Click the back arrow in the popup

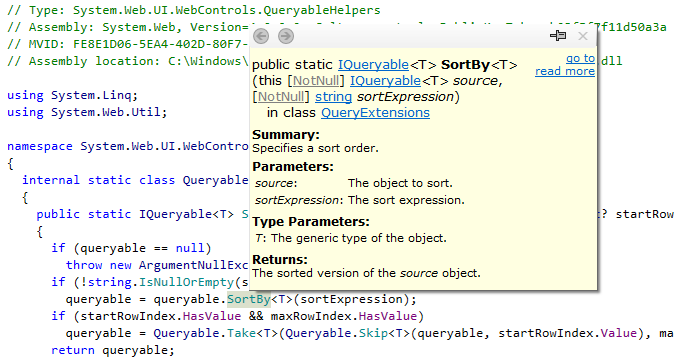click(261, 36)
